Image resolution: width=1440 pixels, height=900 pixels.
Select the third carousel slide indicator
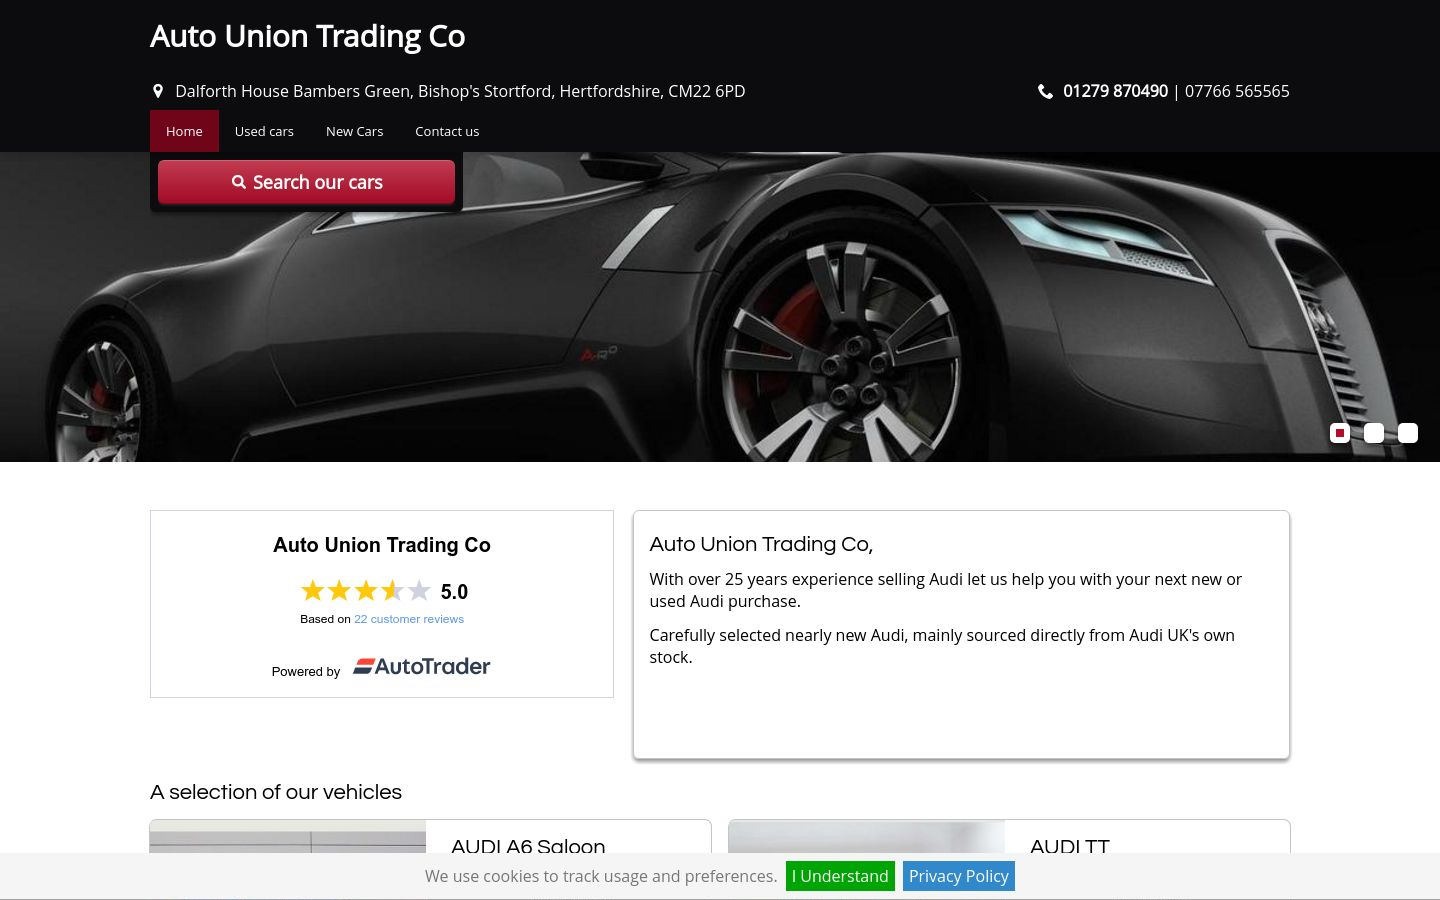click(x=1408, y=433)
